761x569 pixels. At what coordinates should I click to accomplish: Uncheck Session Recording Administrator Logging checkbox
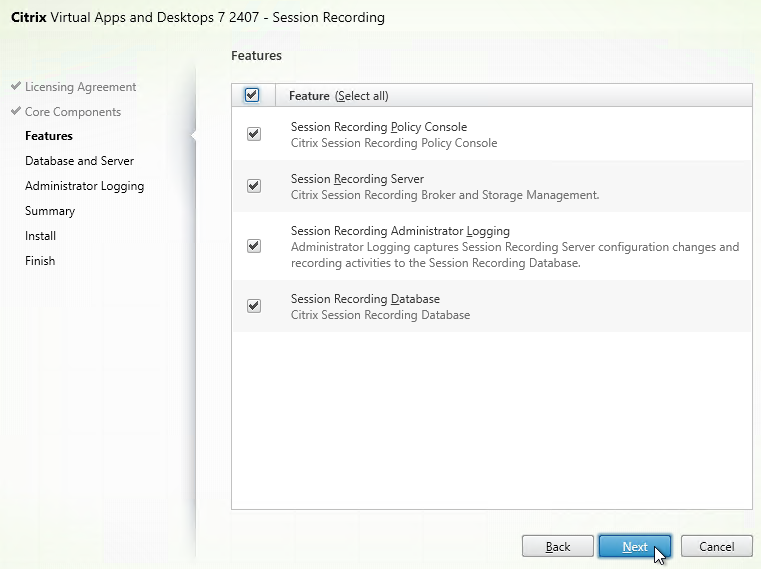pyautogui.click(x=254, y=246)
